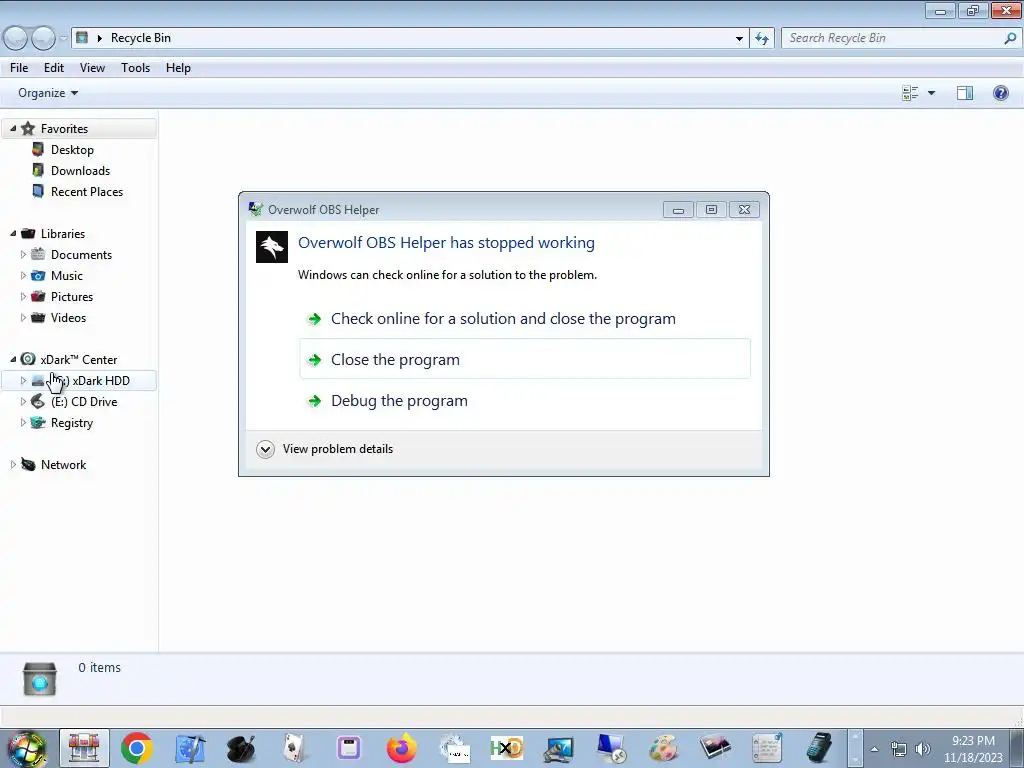Open the remote desktop taskbar icon
This screenshot has height=768, width=1024.
611,748
